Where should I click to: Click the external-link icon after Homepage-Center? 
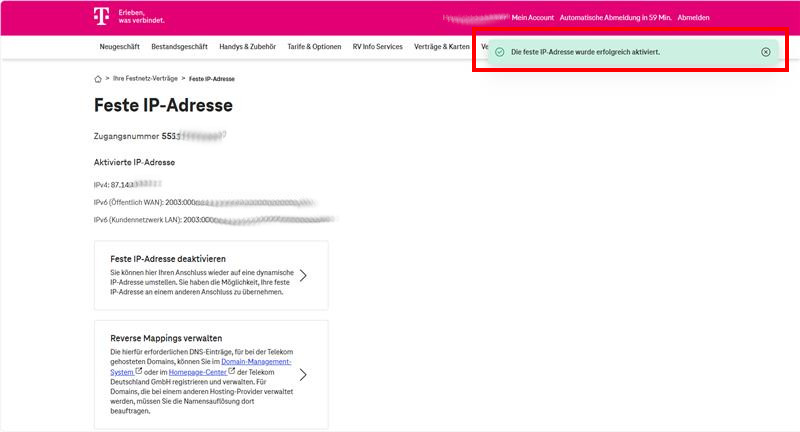pos(232,371)
